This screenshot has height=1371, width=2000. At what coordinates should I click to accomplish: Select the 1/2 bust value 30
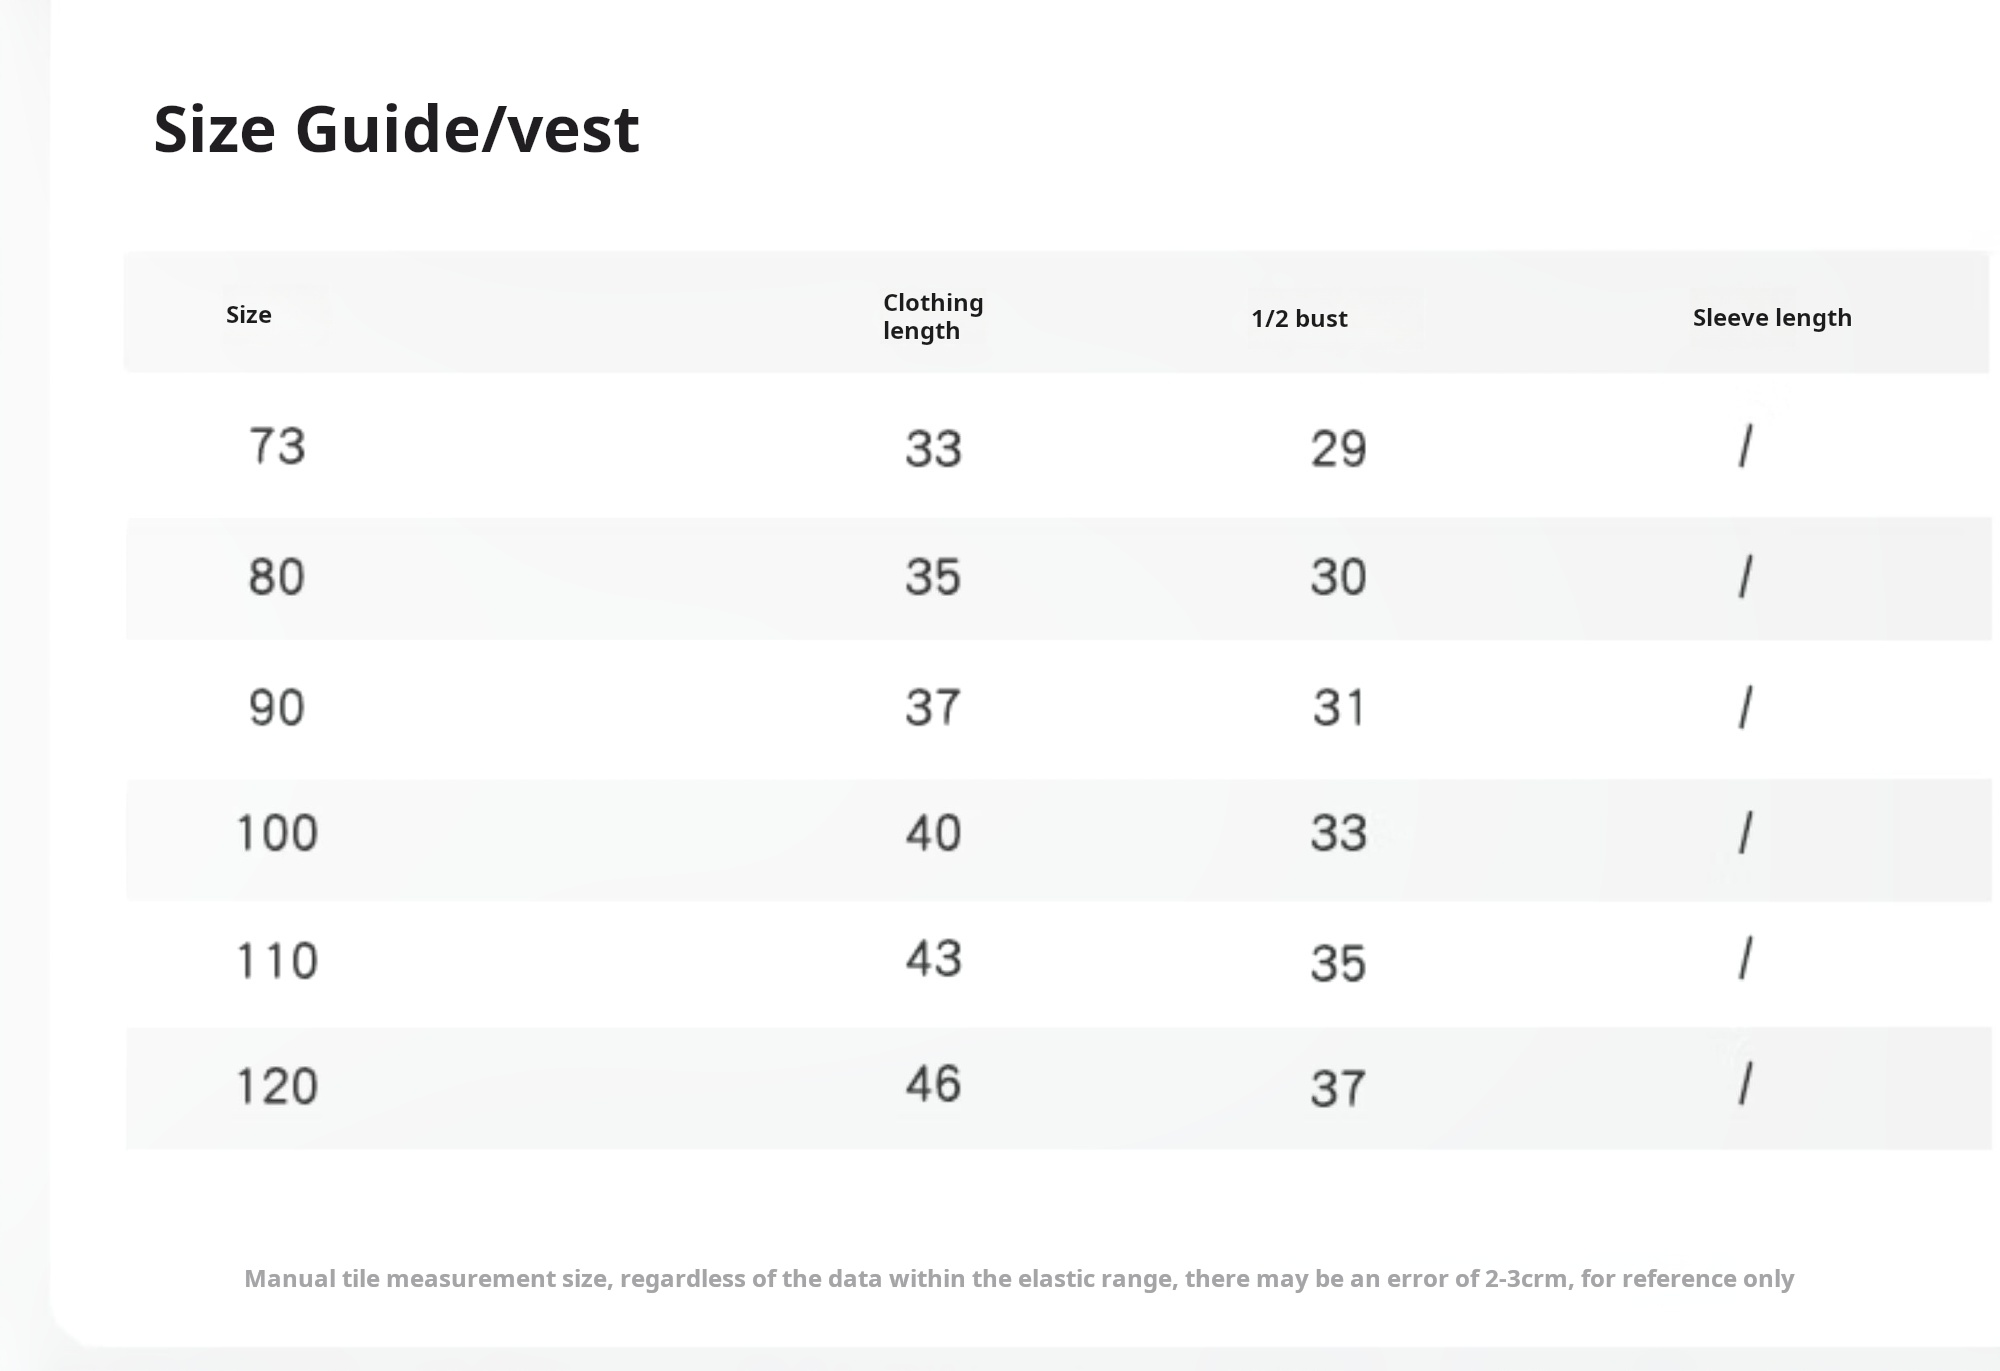coord(1338,577)
